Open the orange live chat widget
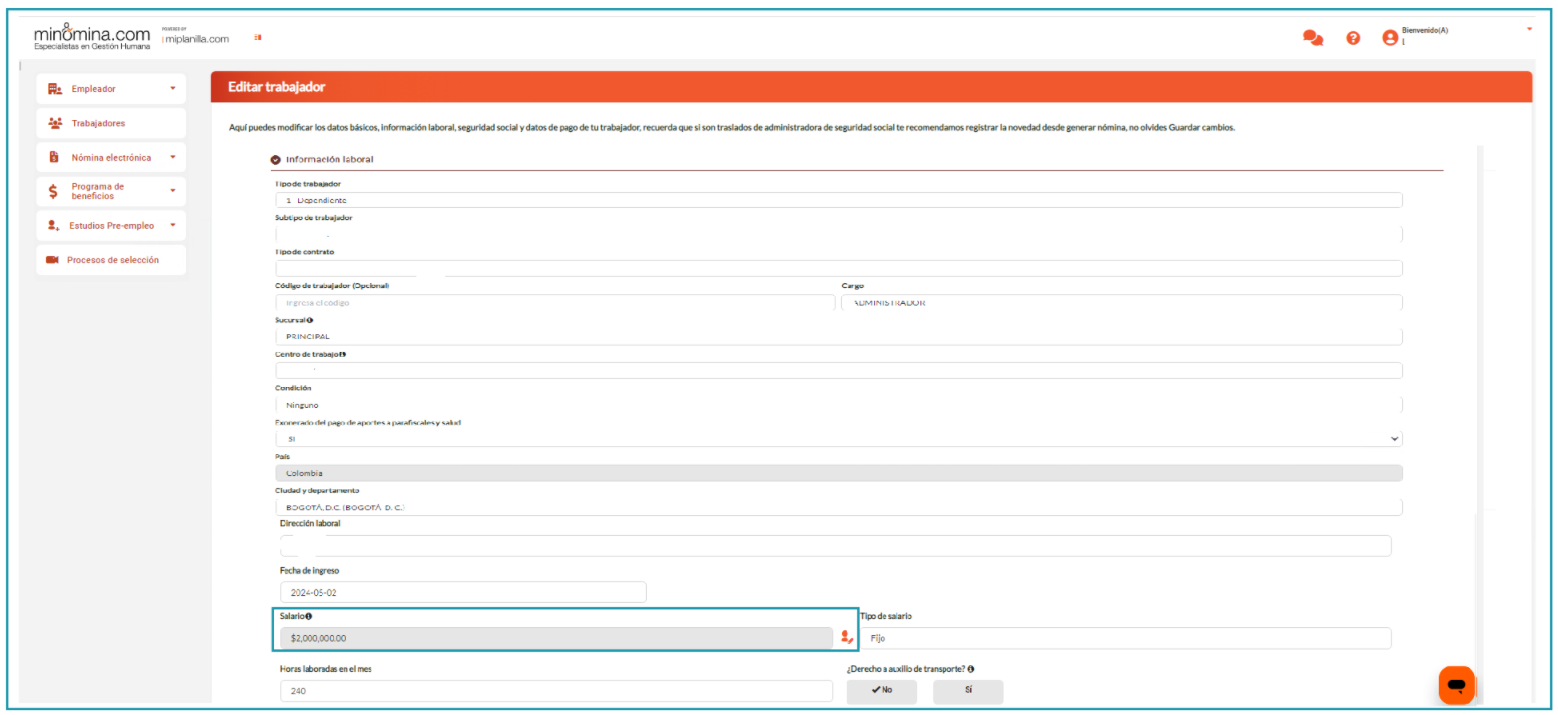The image size is (1558, 715). point(1456,685)
